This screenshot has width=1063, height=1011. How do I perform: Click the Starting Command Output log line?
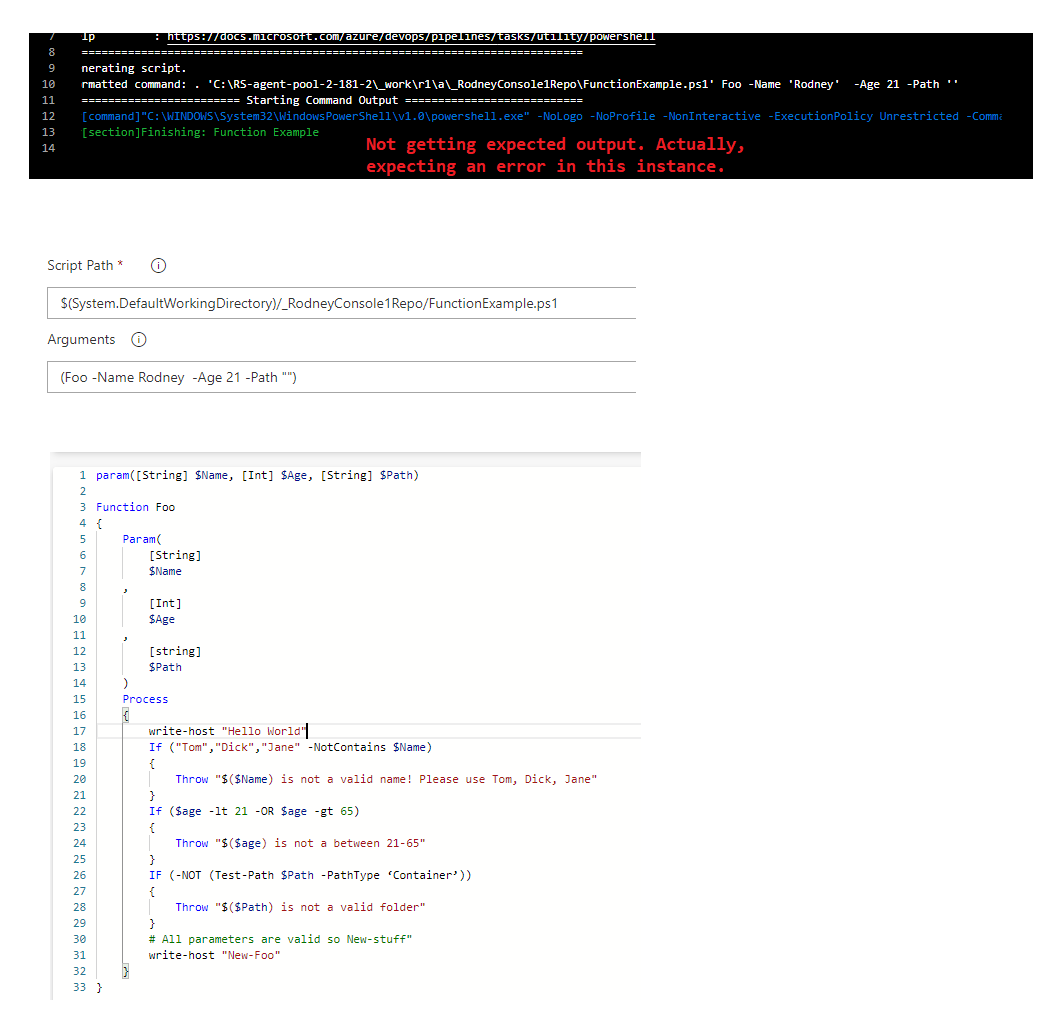tap(332, 100)
